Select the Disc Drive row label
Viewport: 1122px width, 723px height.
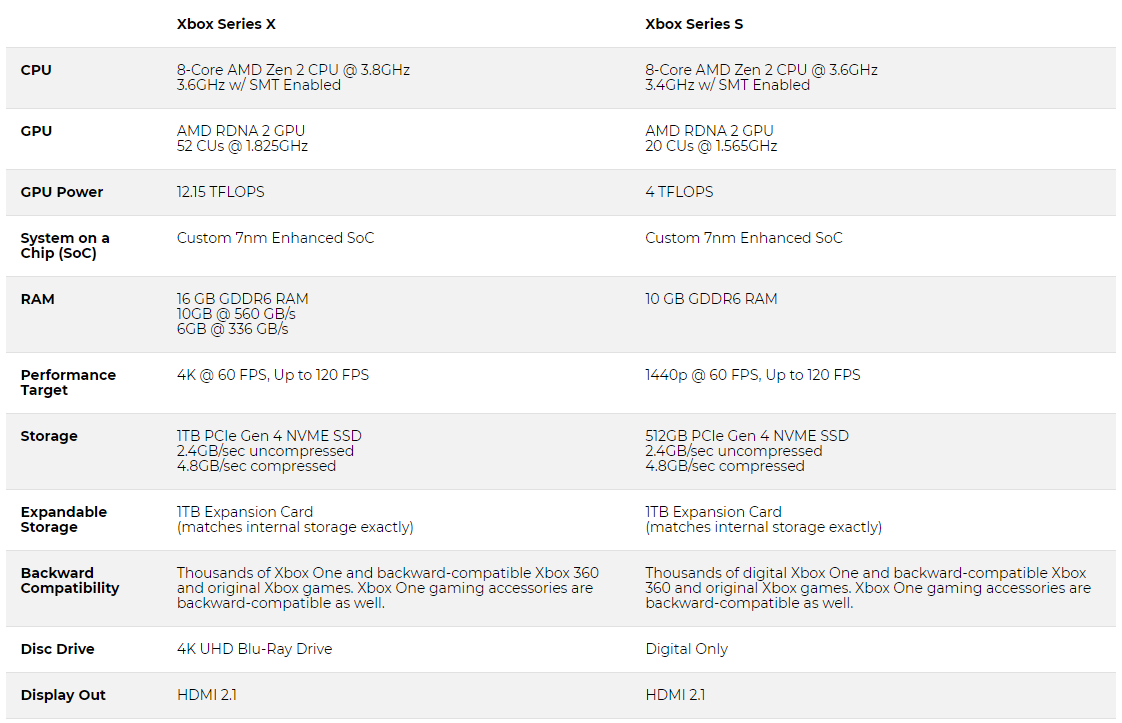(58, 649)
